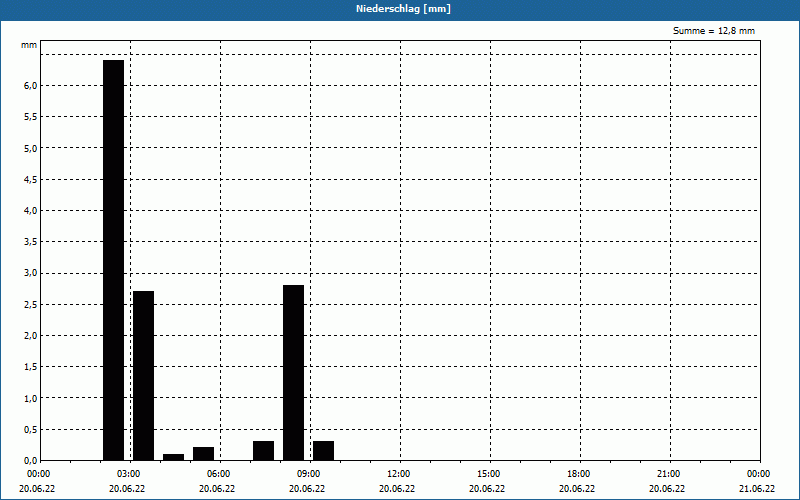Click the "20.06.22" date beneath 12:00
The height and width of the screenshot is (500, 800).
[396, 489]
